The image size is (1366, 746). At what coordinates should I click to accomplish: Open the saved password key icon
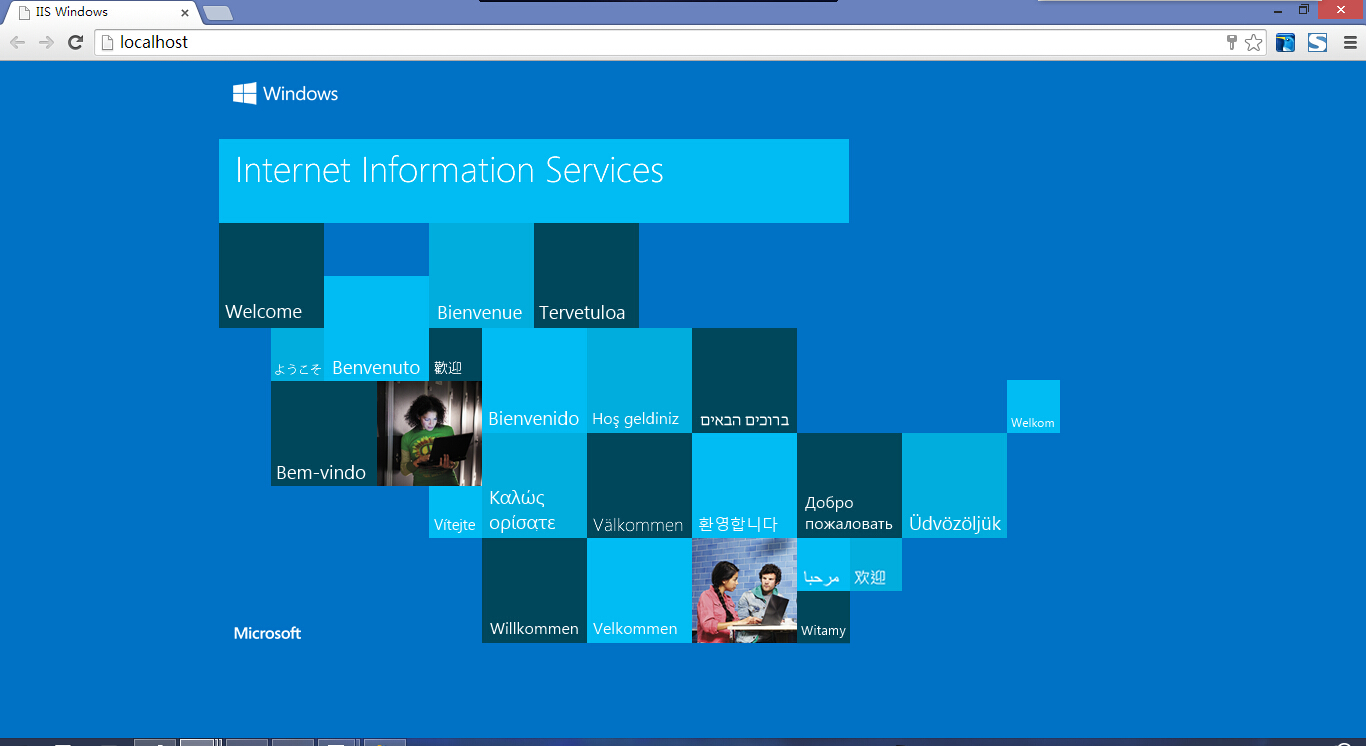point(1232,42)
